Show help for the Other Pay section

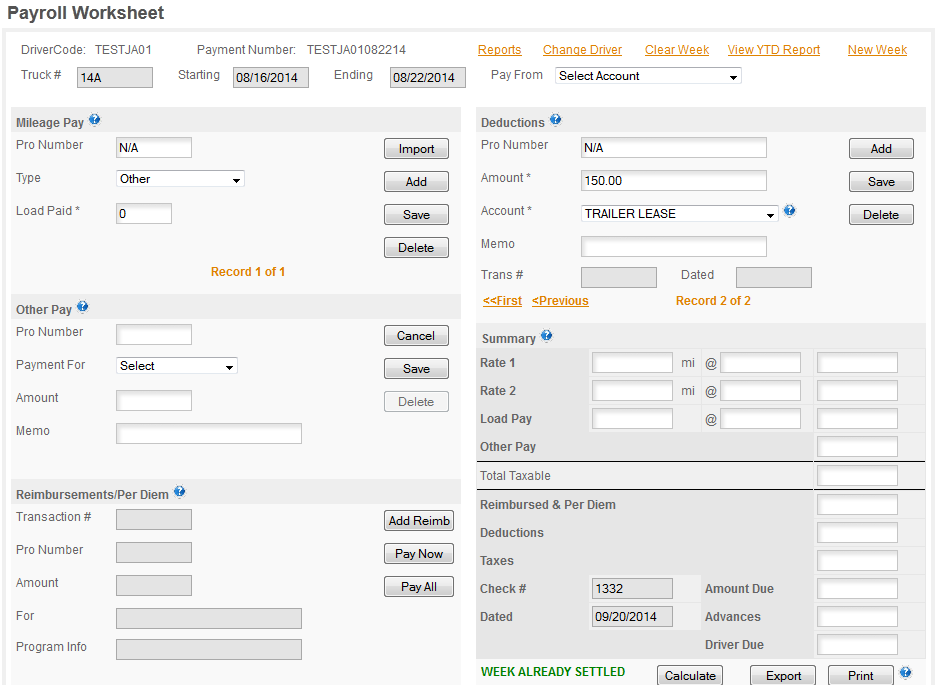(82, 306)
